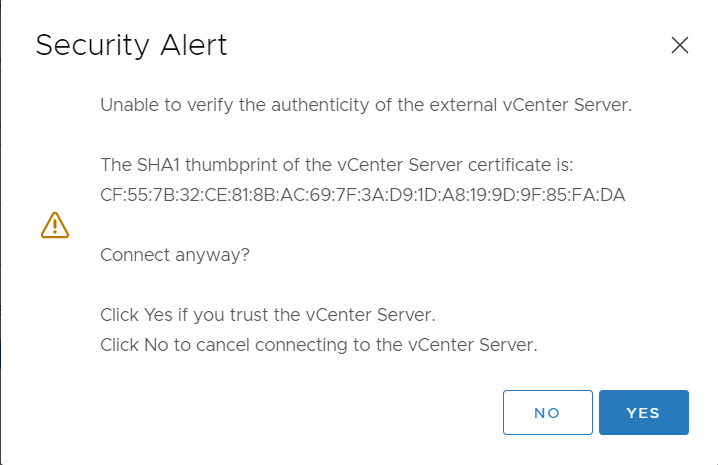This screenshot has width=718, height=465.
Task: Click the 'Unable to verify the authenticity' message
Action: [366, 105]
